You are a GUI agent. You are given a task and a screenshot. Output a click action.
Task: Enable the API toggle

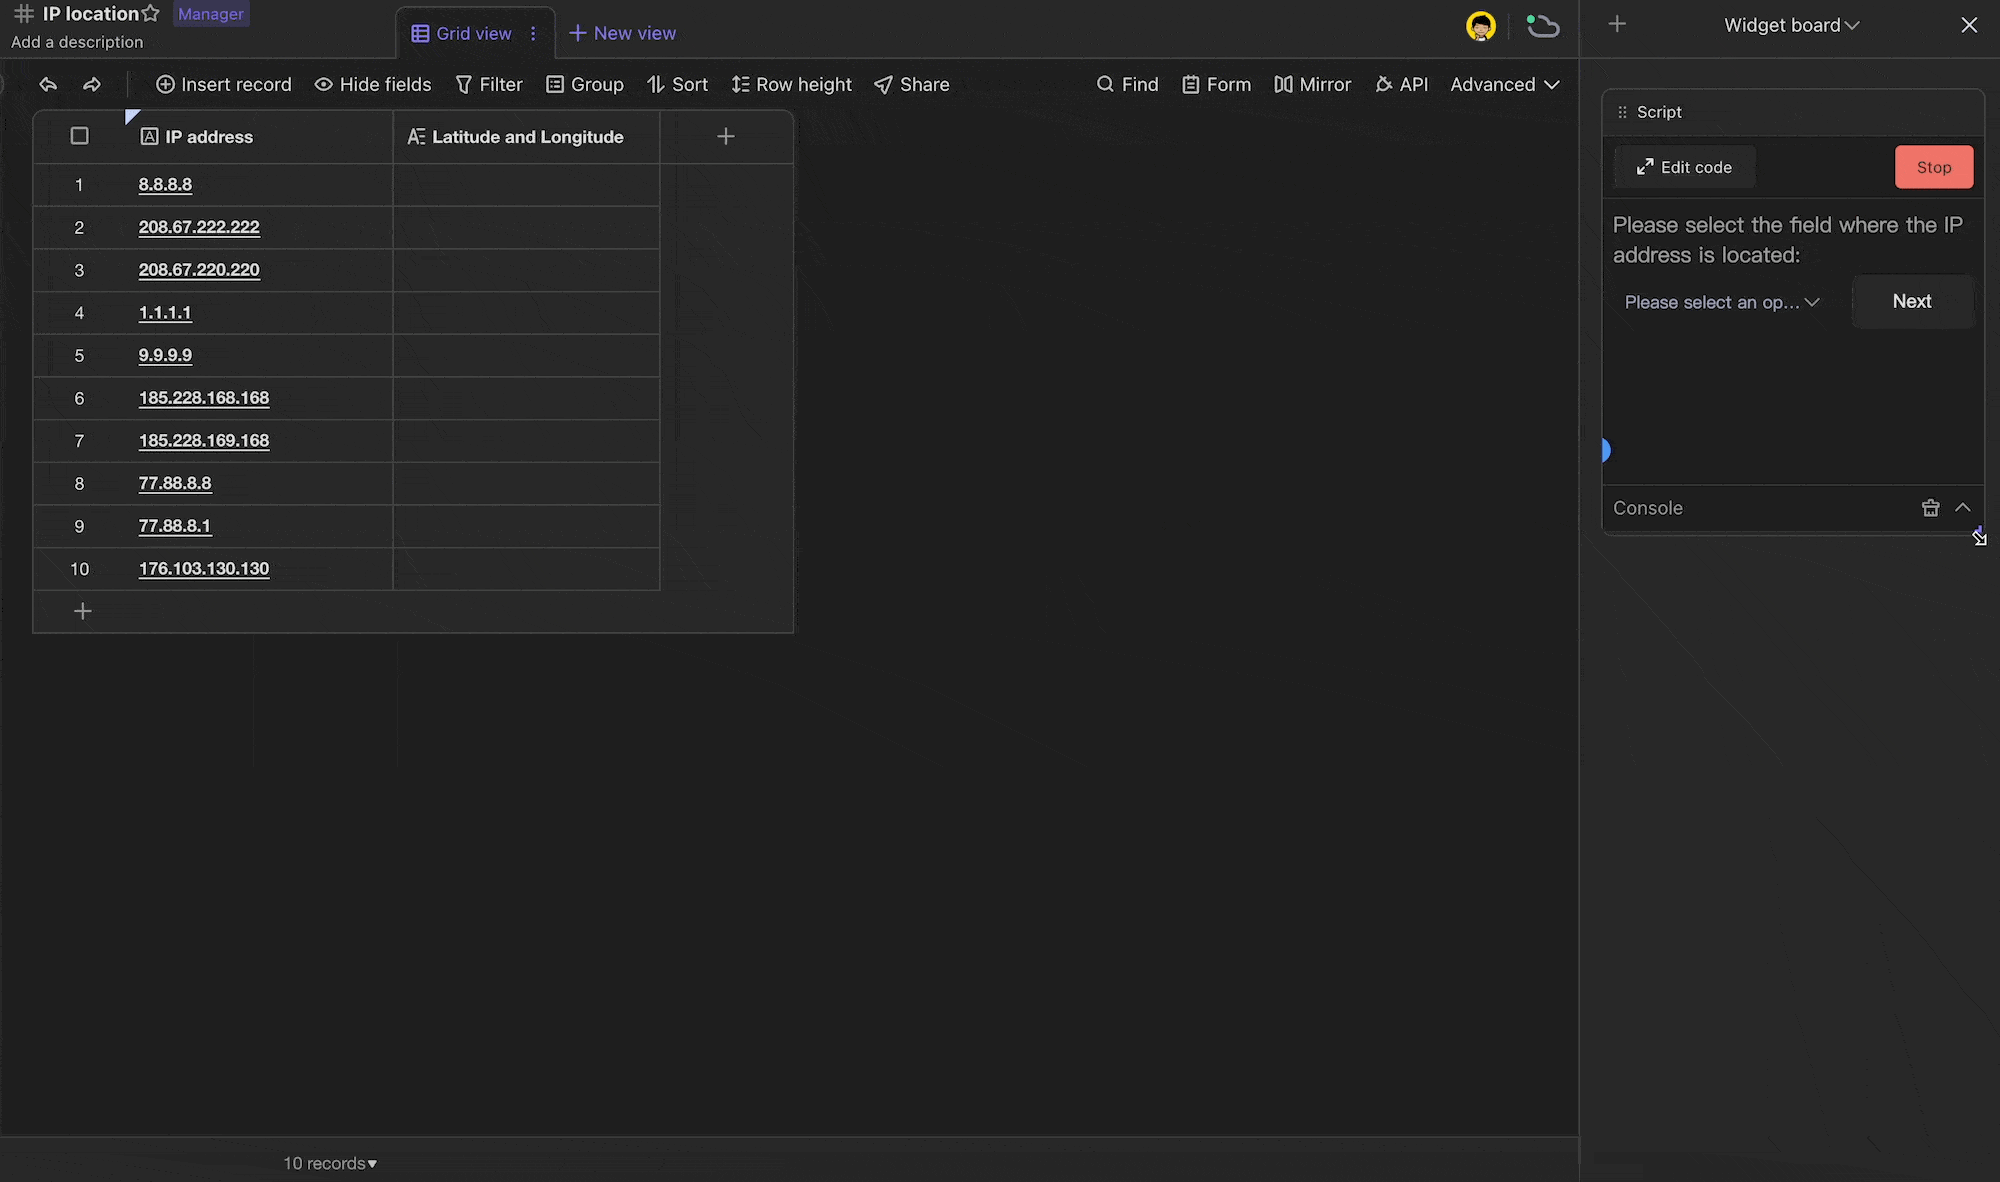tap(1401, 84)
